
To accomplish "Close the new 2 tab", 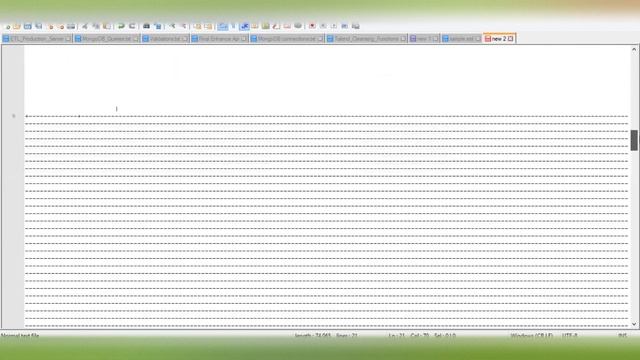I will pos(511,39).
